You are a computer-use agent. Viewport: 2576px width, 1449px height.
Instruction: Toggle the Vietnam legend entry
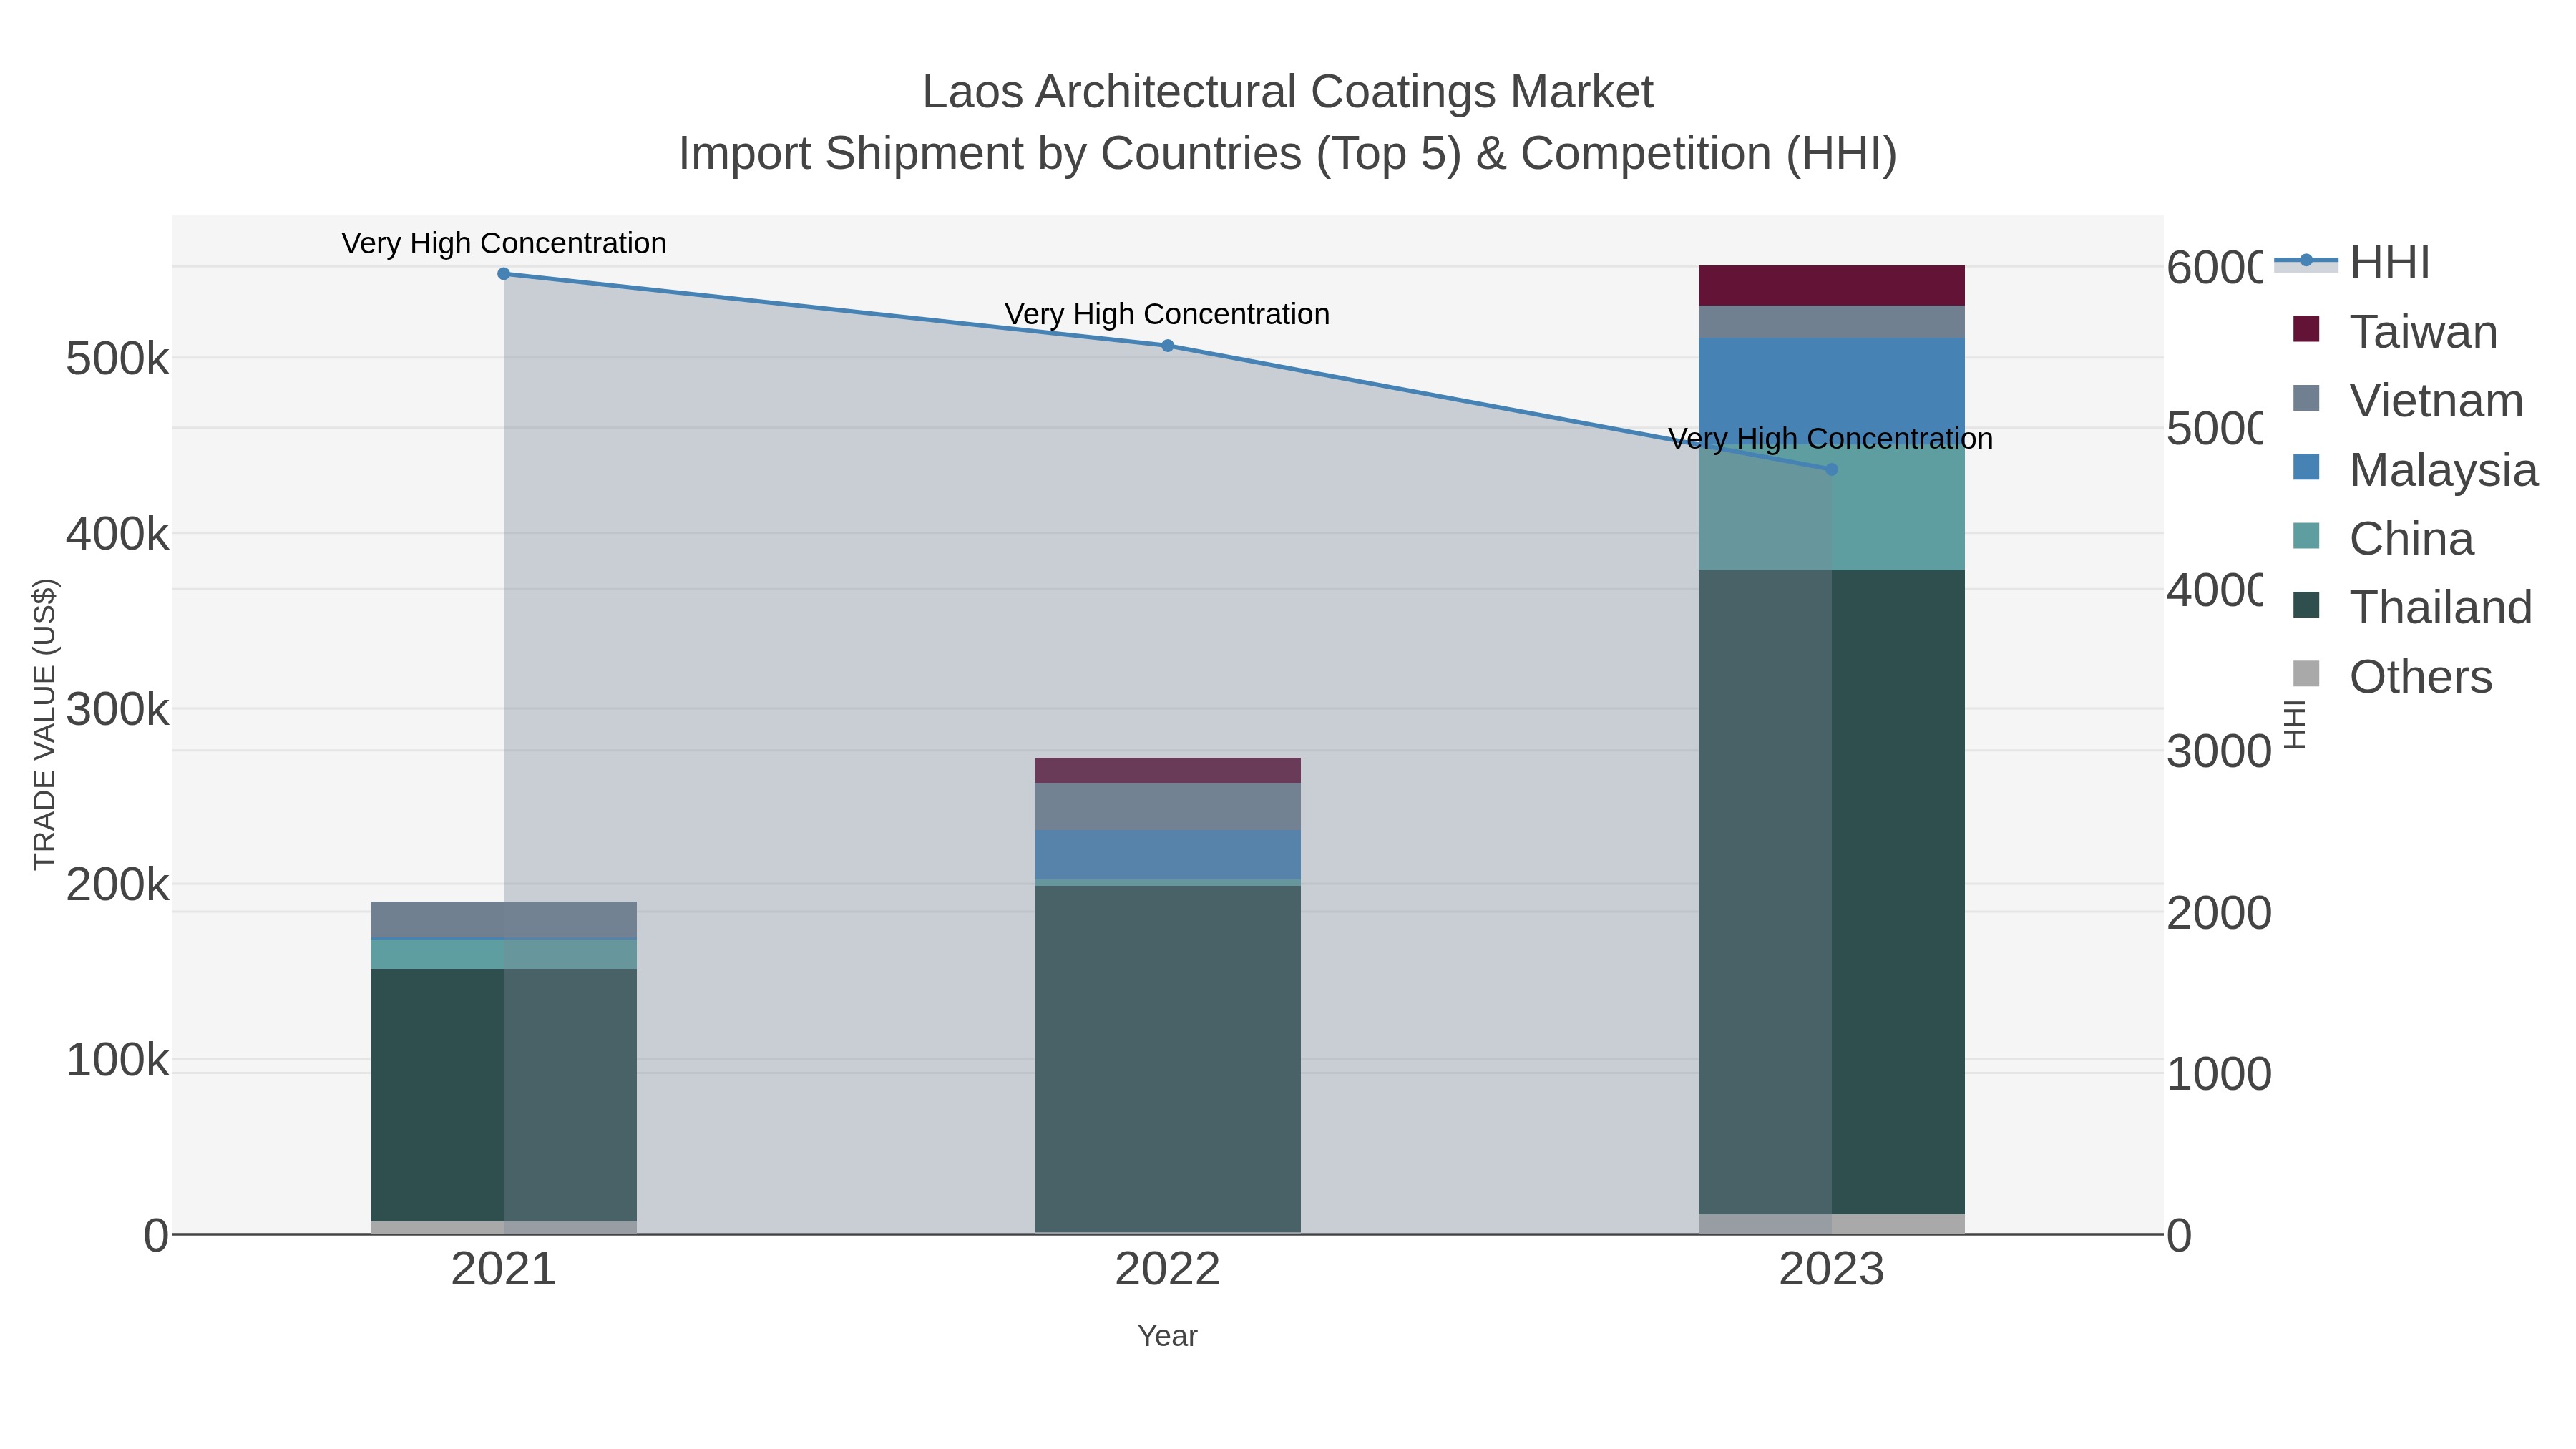click(2408, 401)
